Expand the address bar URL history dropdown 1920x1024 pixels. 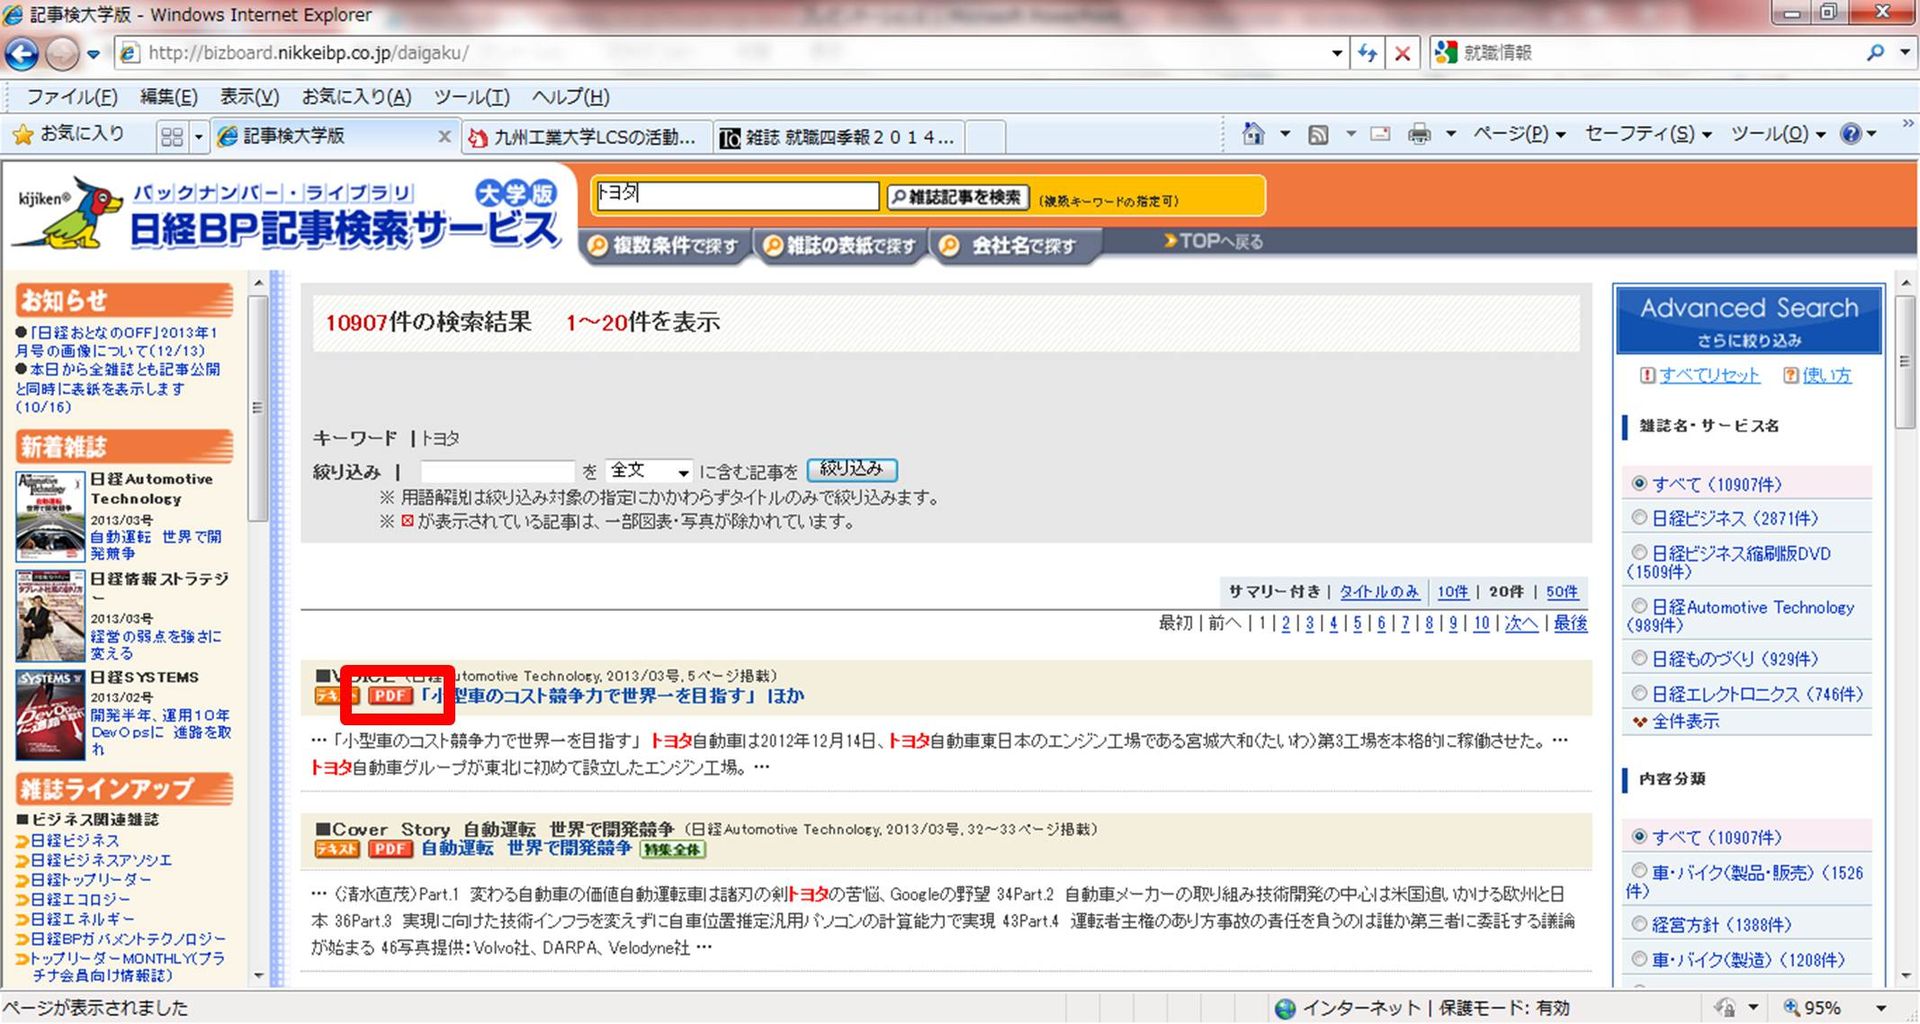[x=1337, y=54]
